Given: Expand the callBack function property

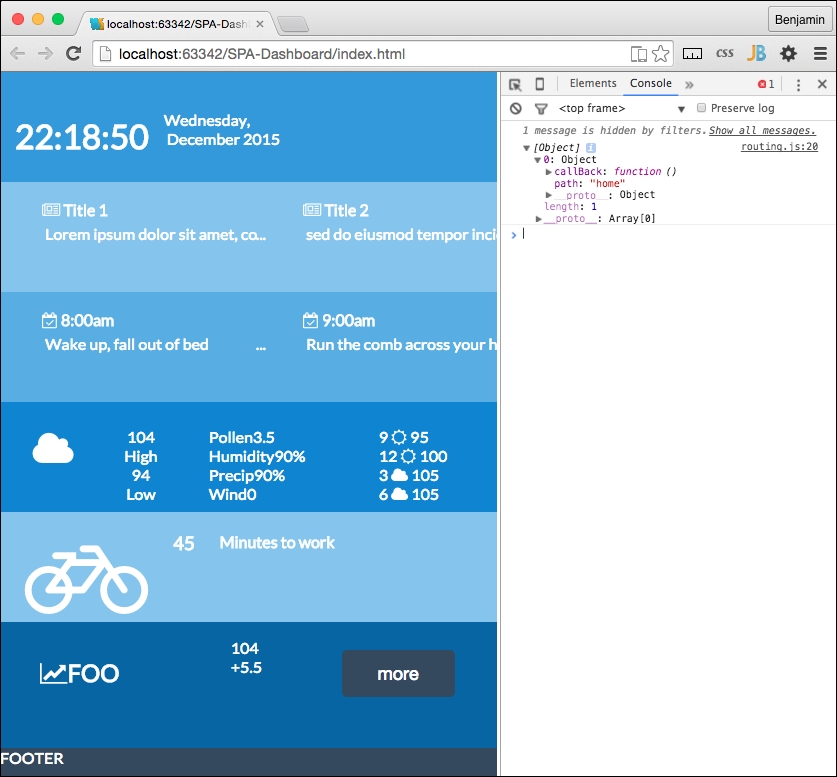Looking at the screenshot, I should click(x=549, y=173).
